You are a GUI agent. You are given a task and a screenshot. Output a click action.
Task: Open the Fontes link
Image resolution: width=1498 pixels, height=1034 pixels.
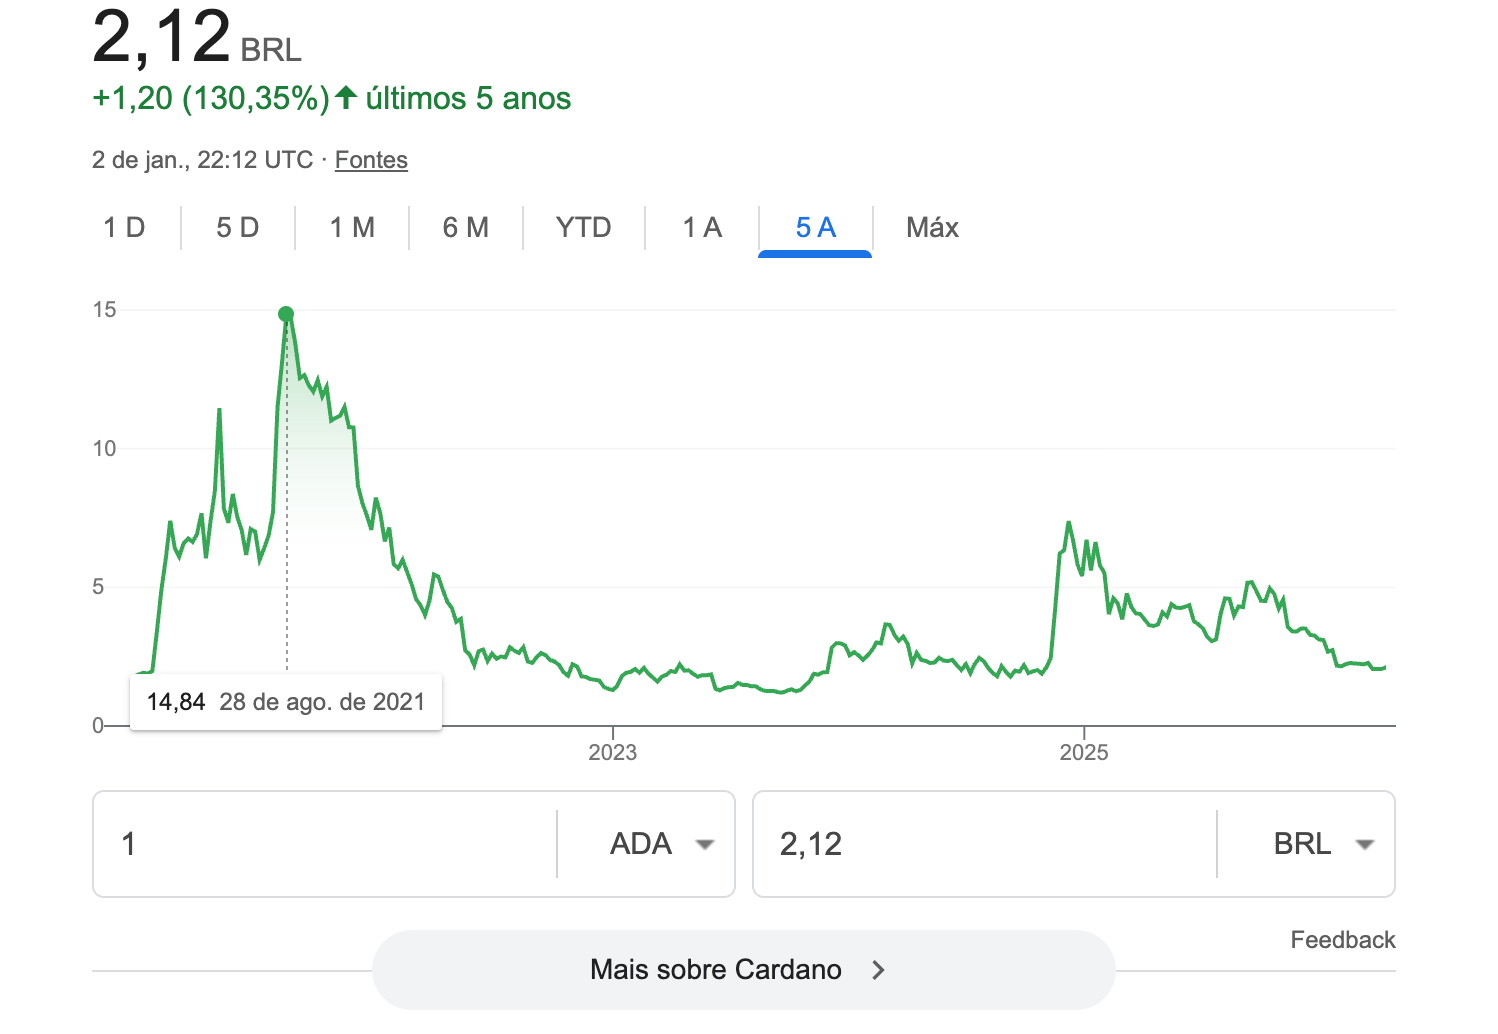click(371, 160)
